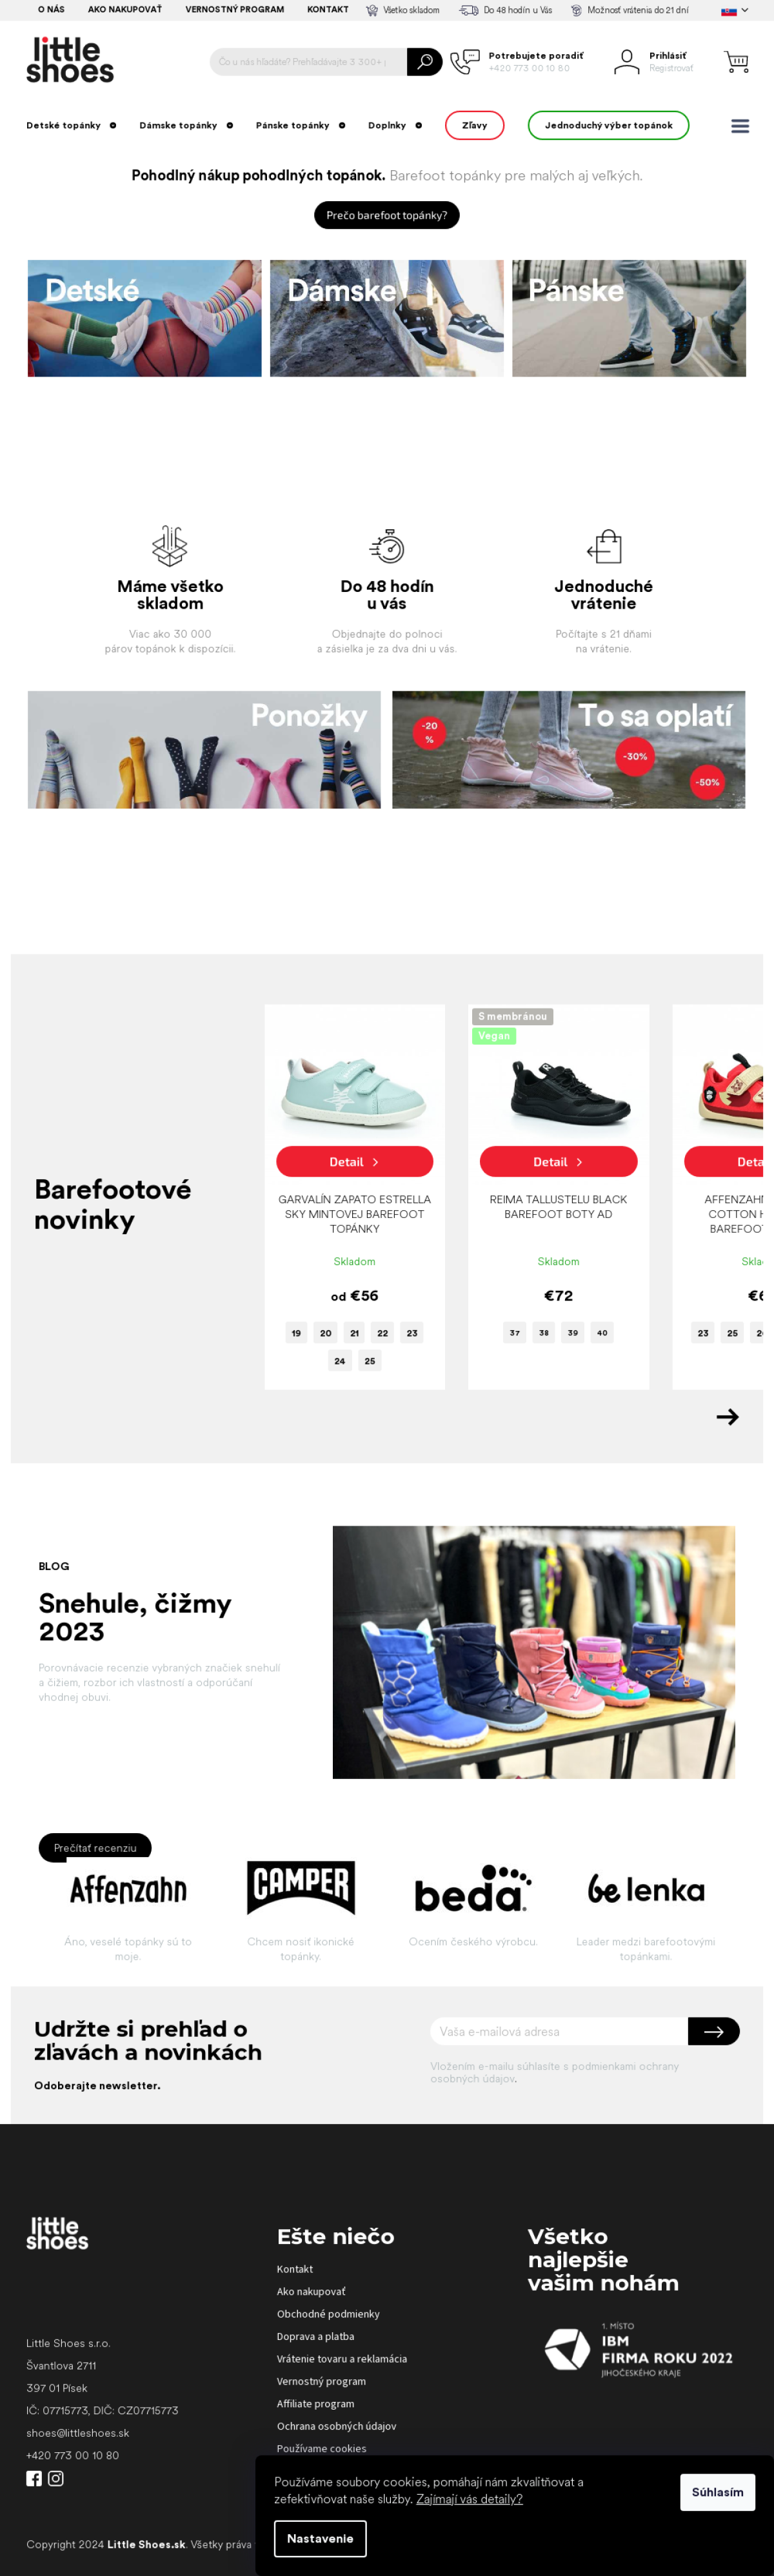The image size is (774, 2576).
Task: Submit newsletter email with arrow button
Action: [x=714, y=2031]
